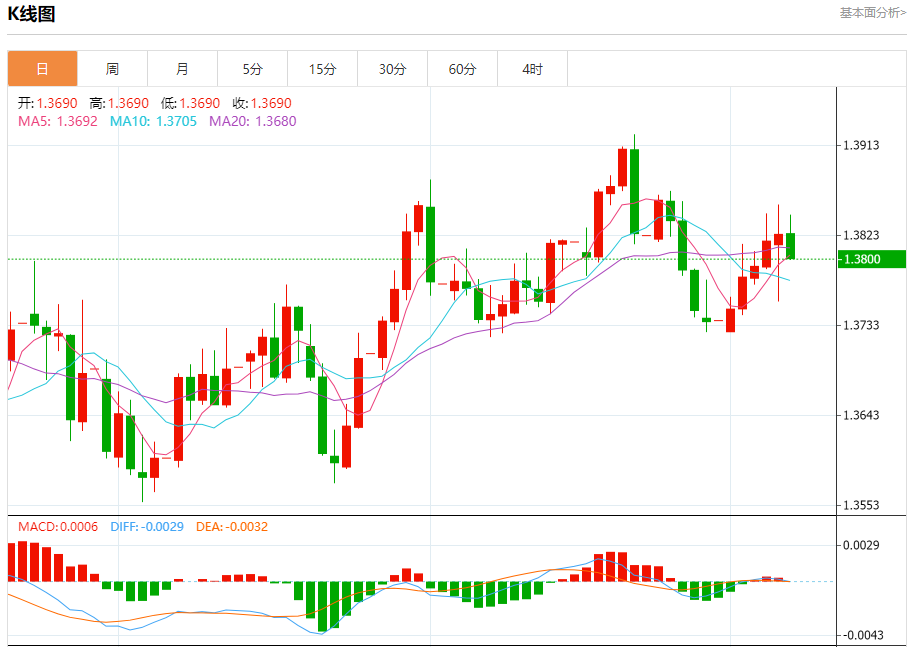The height and width of the screenshot is (647, 911).
Task: Click the MACD value label
Action: pos(58,527)
